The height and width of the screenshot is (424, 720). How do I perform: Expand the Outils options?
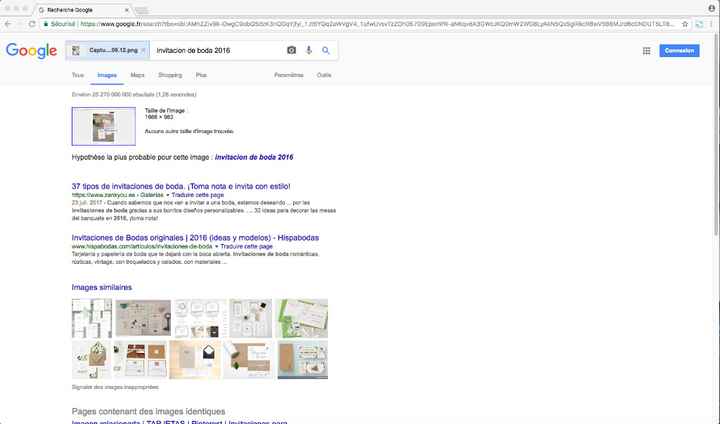(324, 75)
